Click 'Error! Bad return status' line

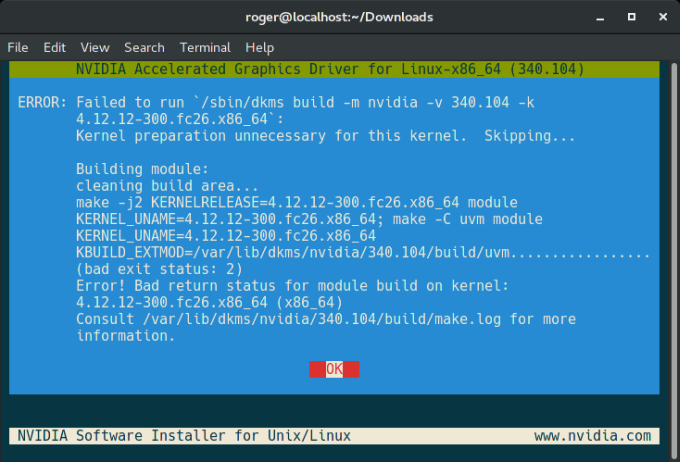(292, 286)
